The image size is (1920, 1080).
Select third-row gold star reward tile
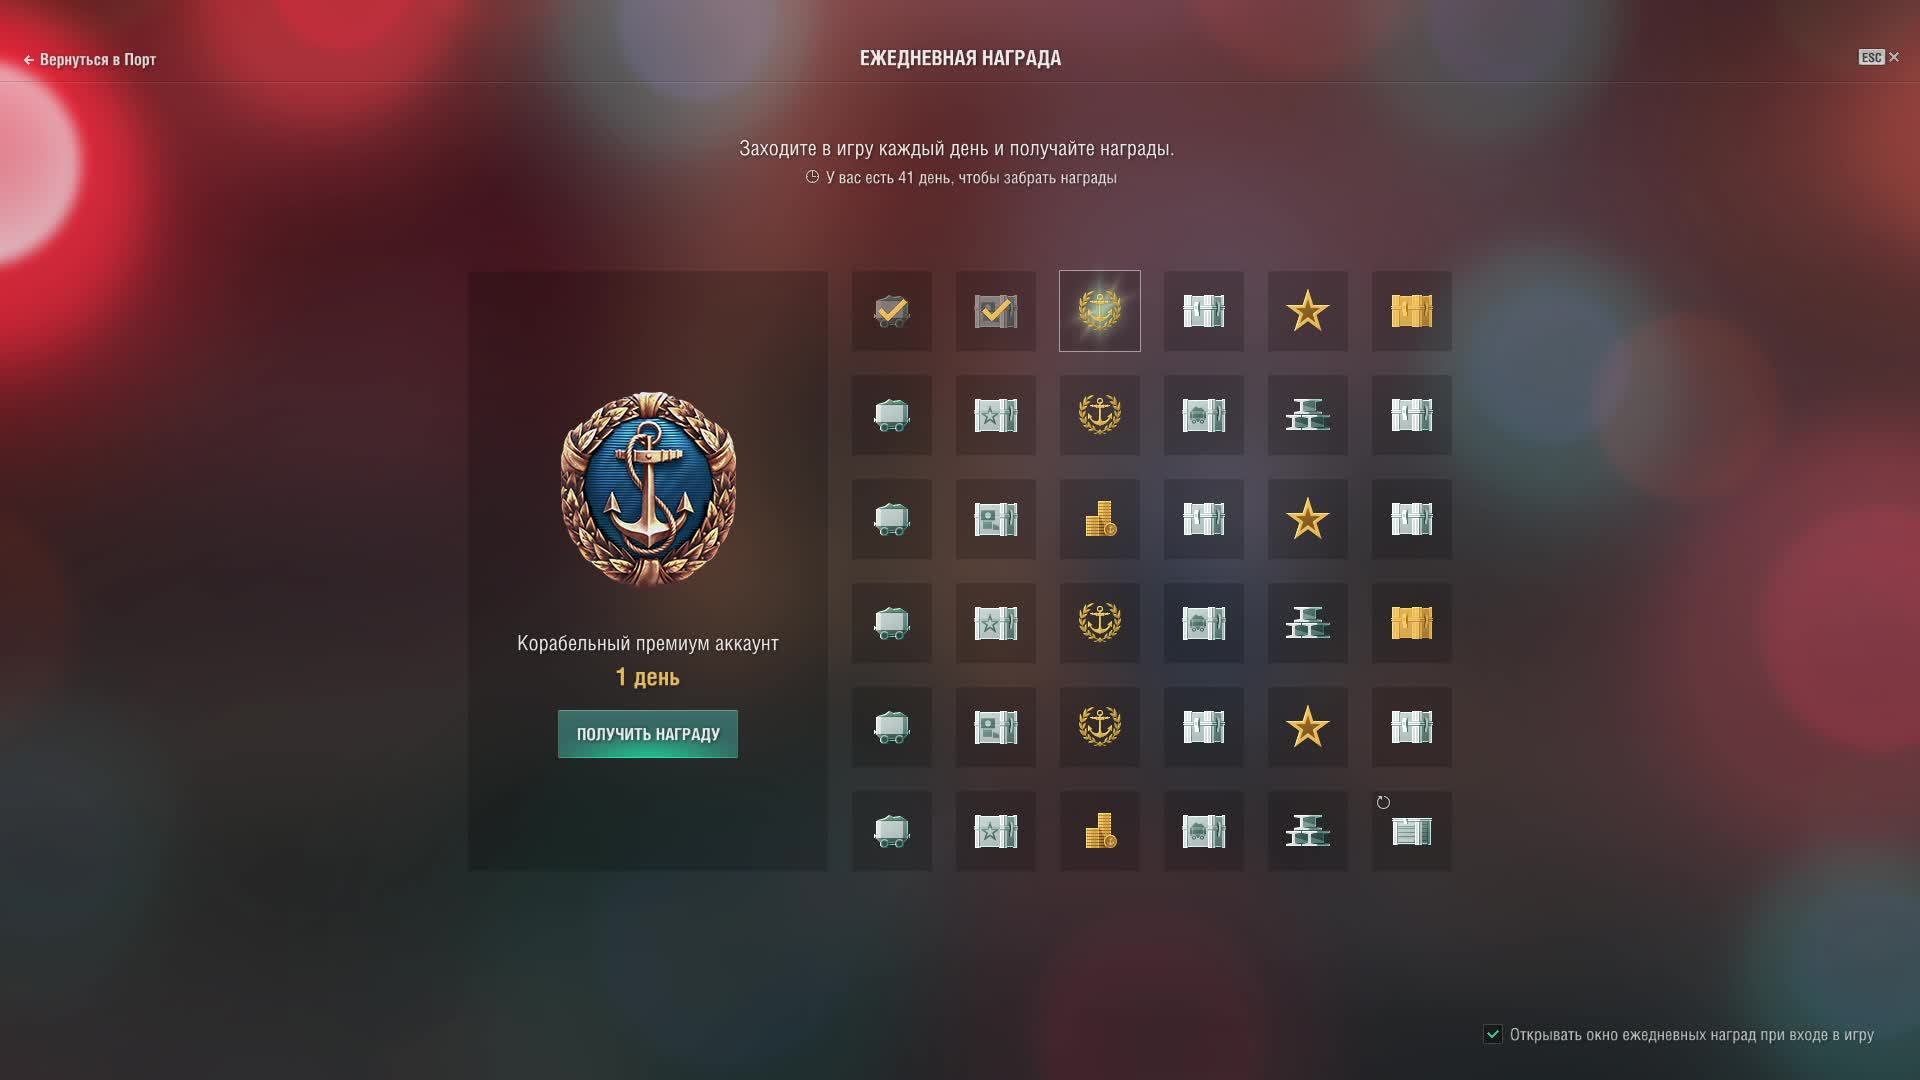click(1308, 519)
